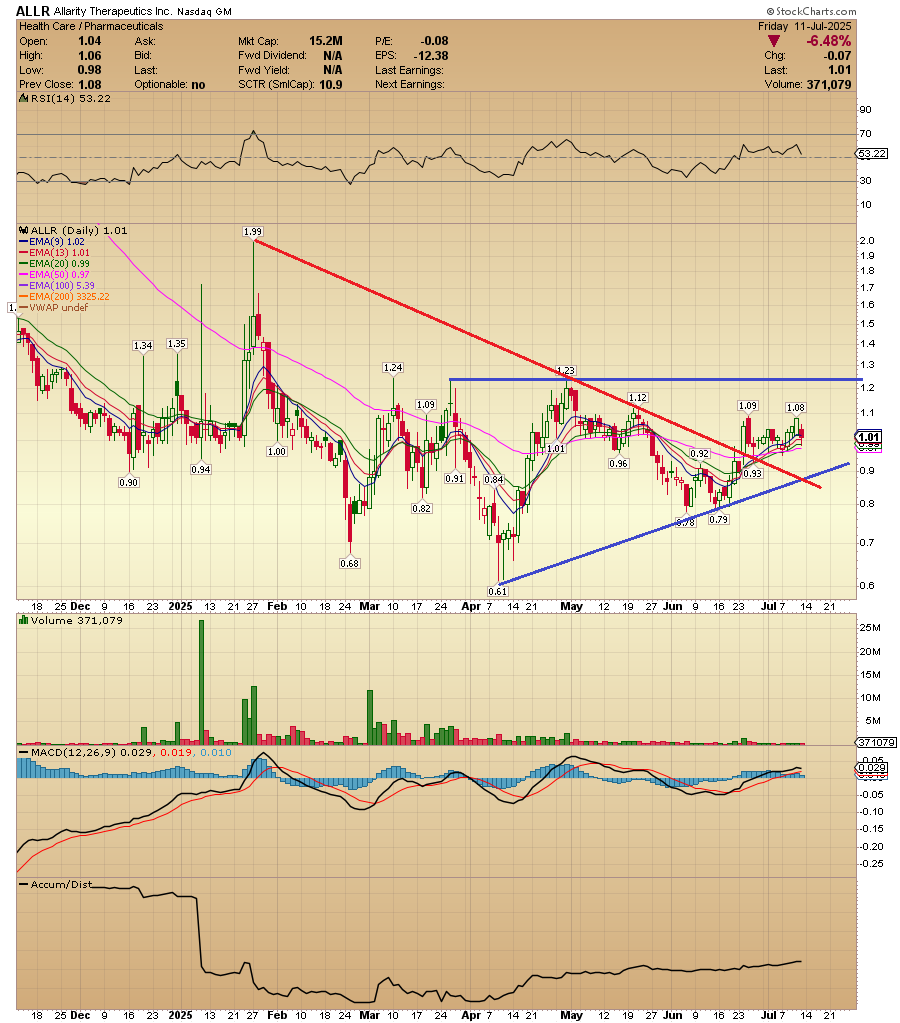Click the 0.84 low label in April
900x1023 pixels.
[494, 480]
